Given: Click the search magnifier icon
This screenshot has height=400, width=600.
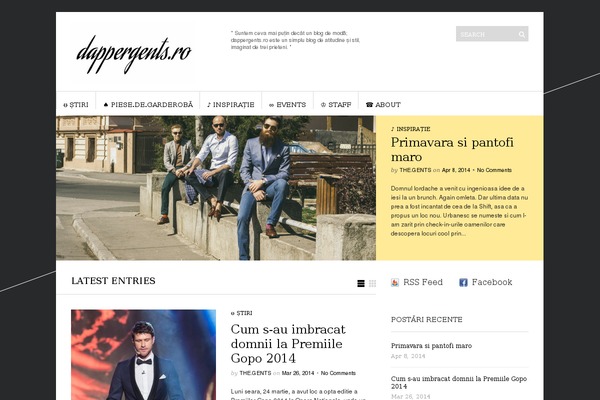Looking at the screenshot, I should [522, 34].
